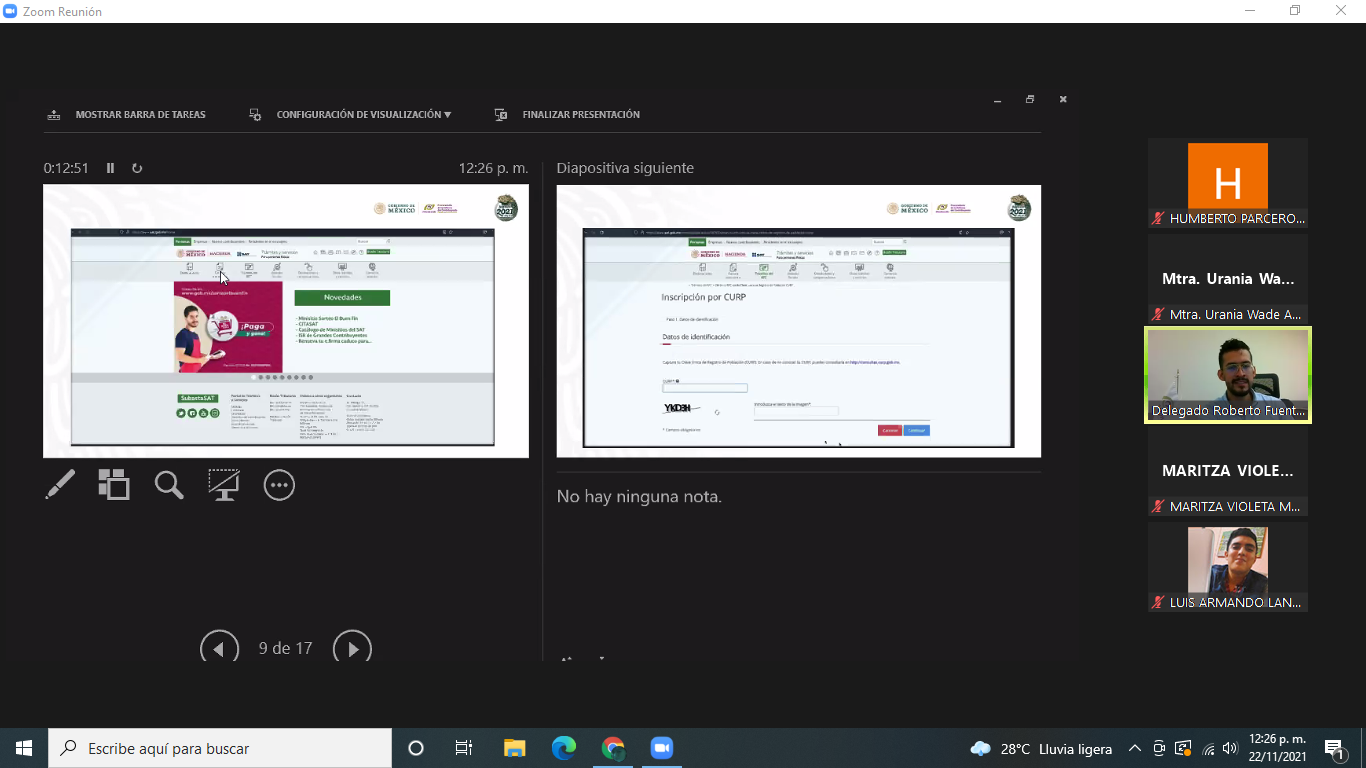Select the pen and laser pointer tool

(x=60, y=485)
